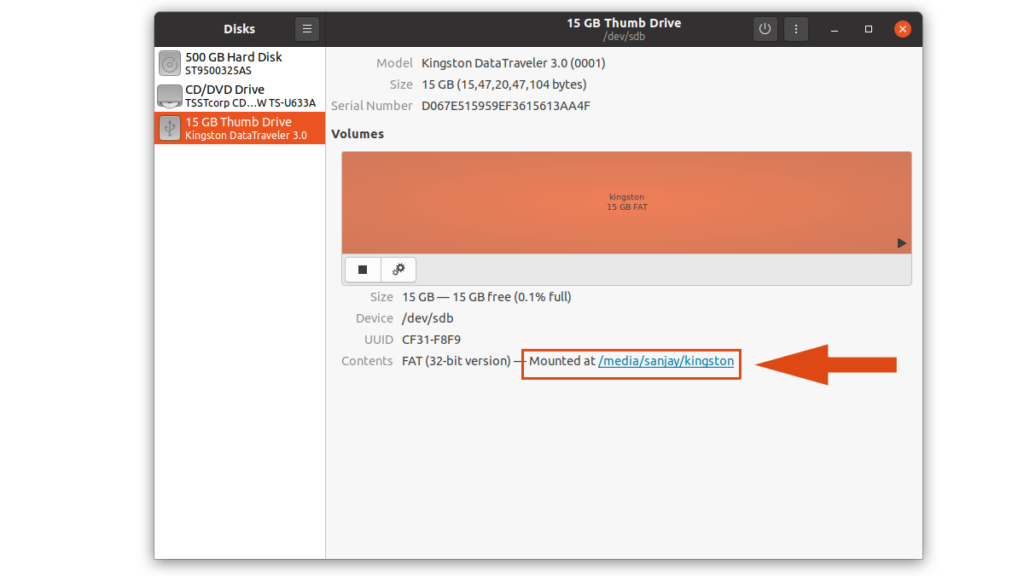
Task: Select the 15 GB Thumb Drive entry
Action: (x=240, y=128)
